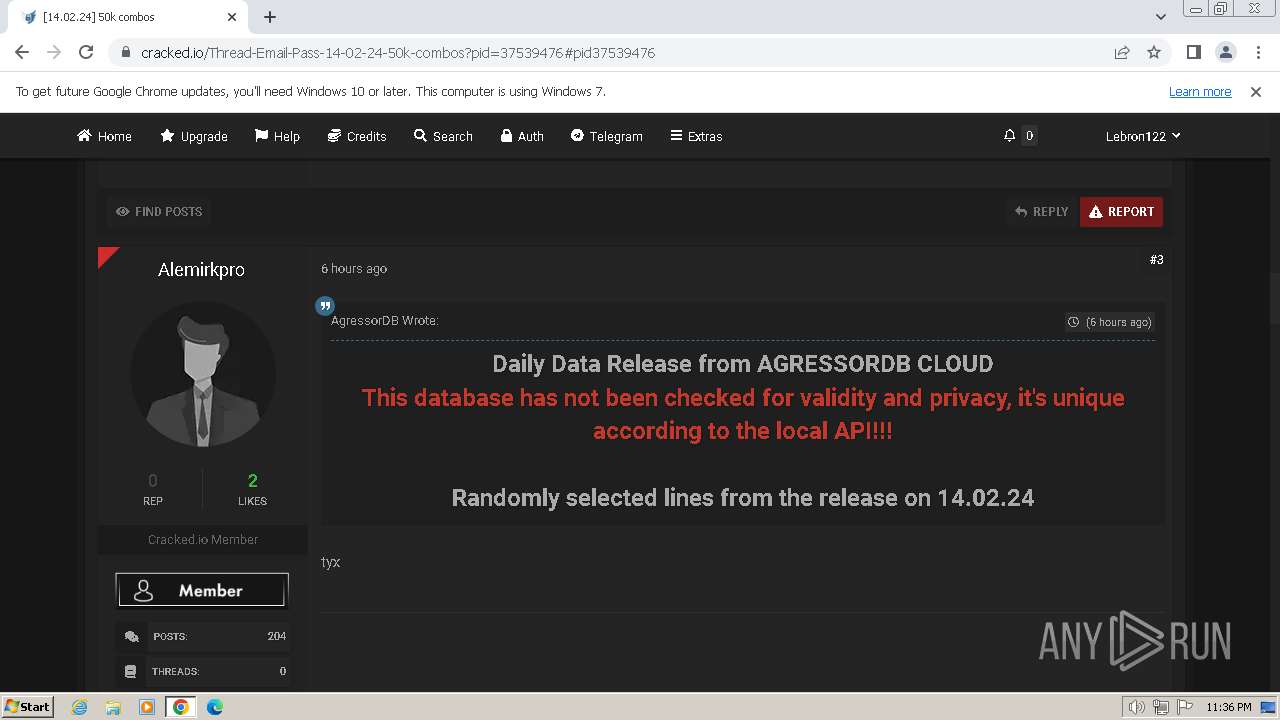Open the tab search dropdown arrow
Image resolution: width=1280 pixels, height=720 pixels.
[1160, 17]
